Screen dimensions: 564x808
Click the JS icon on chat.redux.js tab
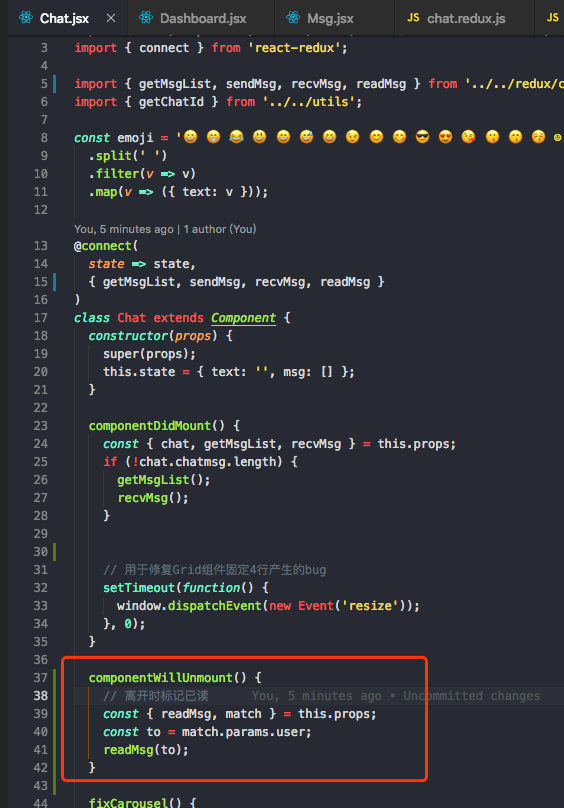click(x=413, y=18)
